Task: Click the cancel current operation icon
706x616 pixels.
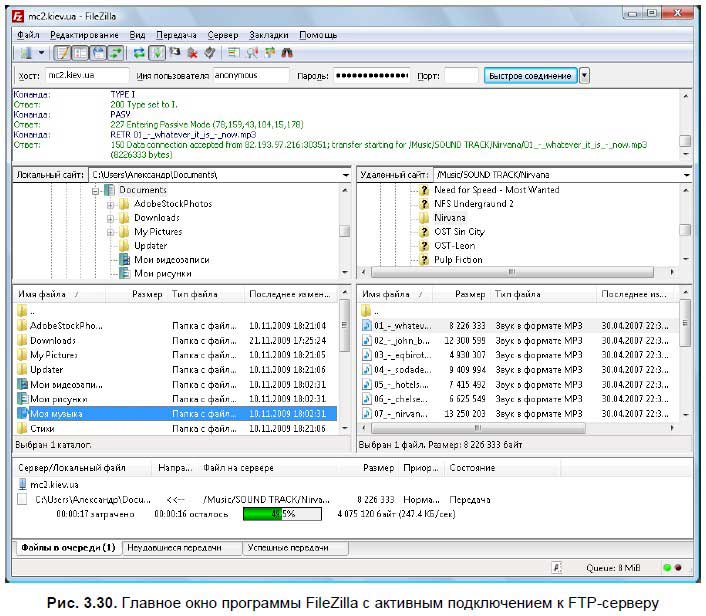Action: [x=175, y=51]
